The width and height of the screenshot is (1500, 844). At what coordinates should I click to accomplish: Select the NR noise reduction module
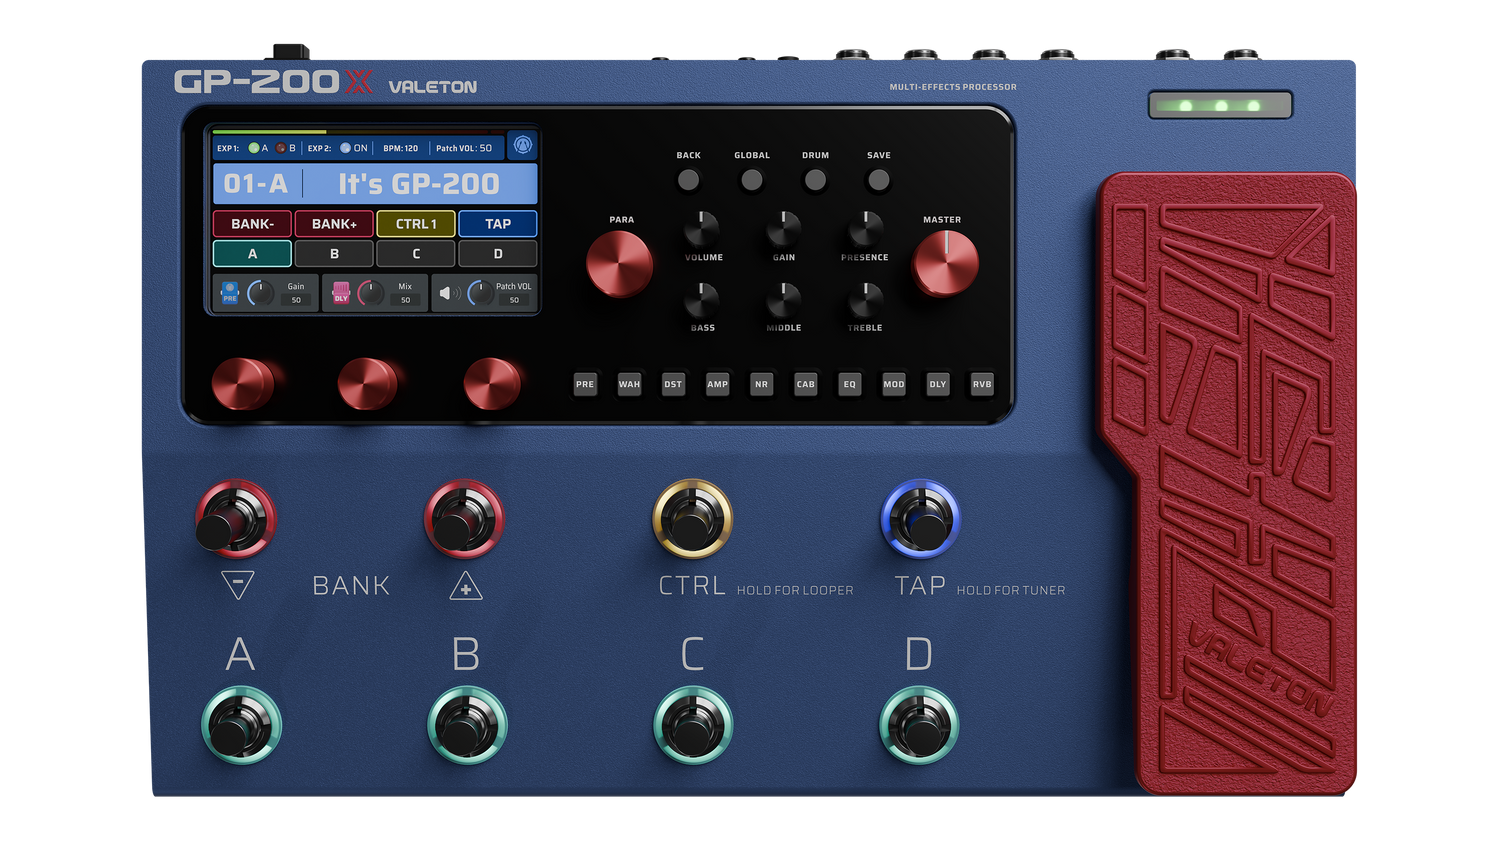[x=761, y=384]
